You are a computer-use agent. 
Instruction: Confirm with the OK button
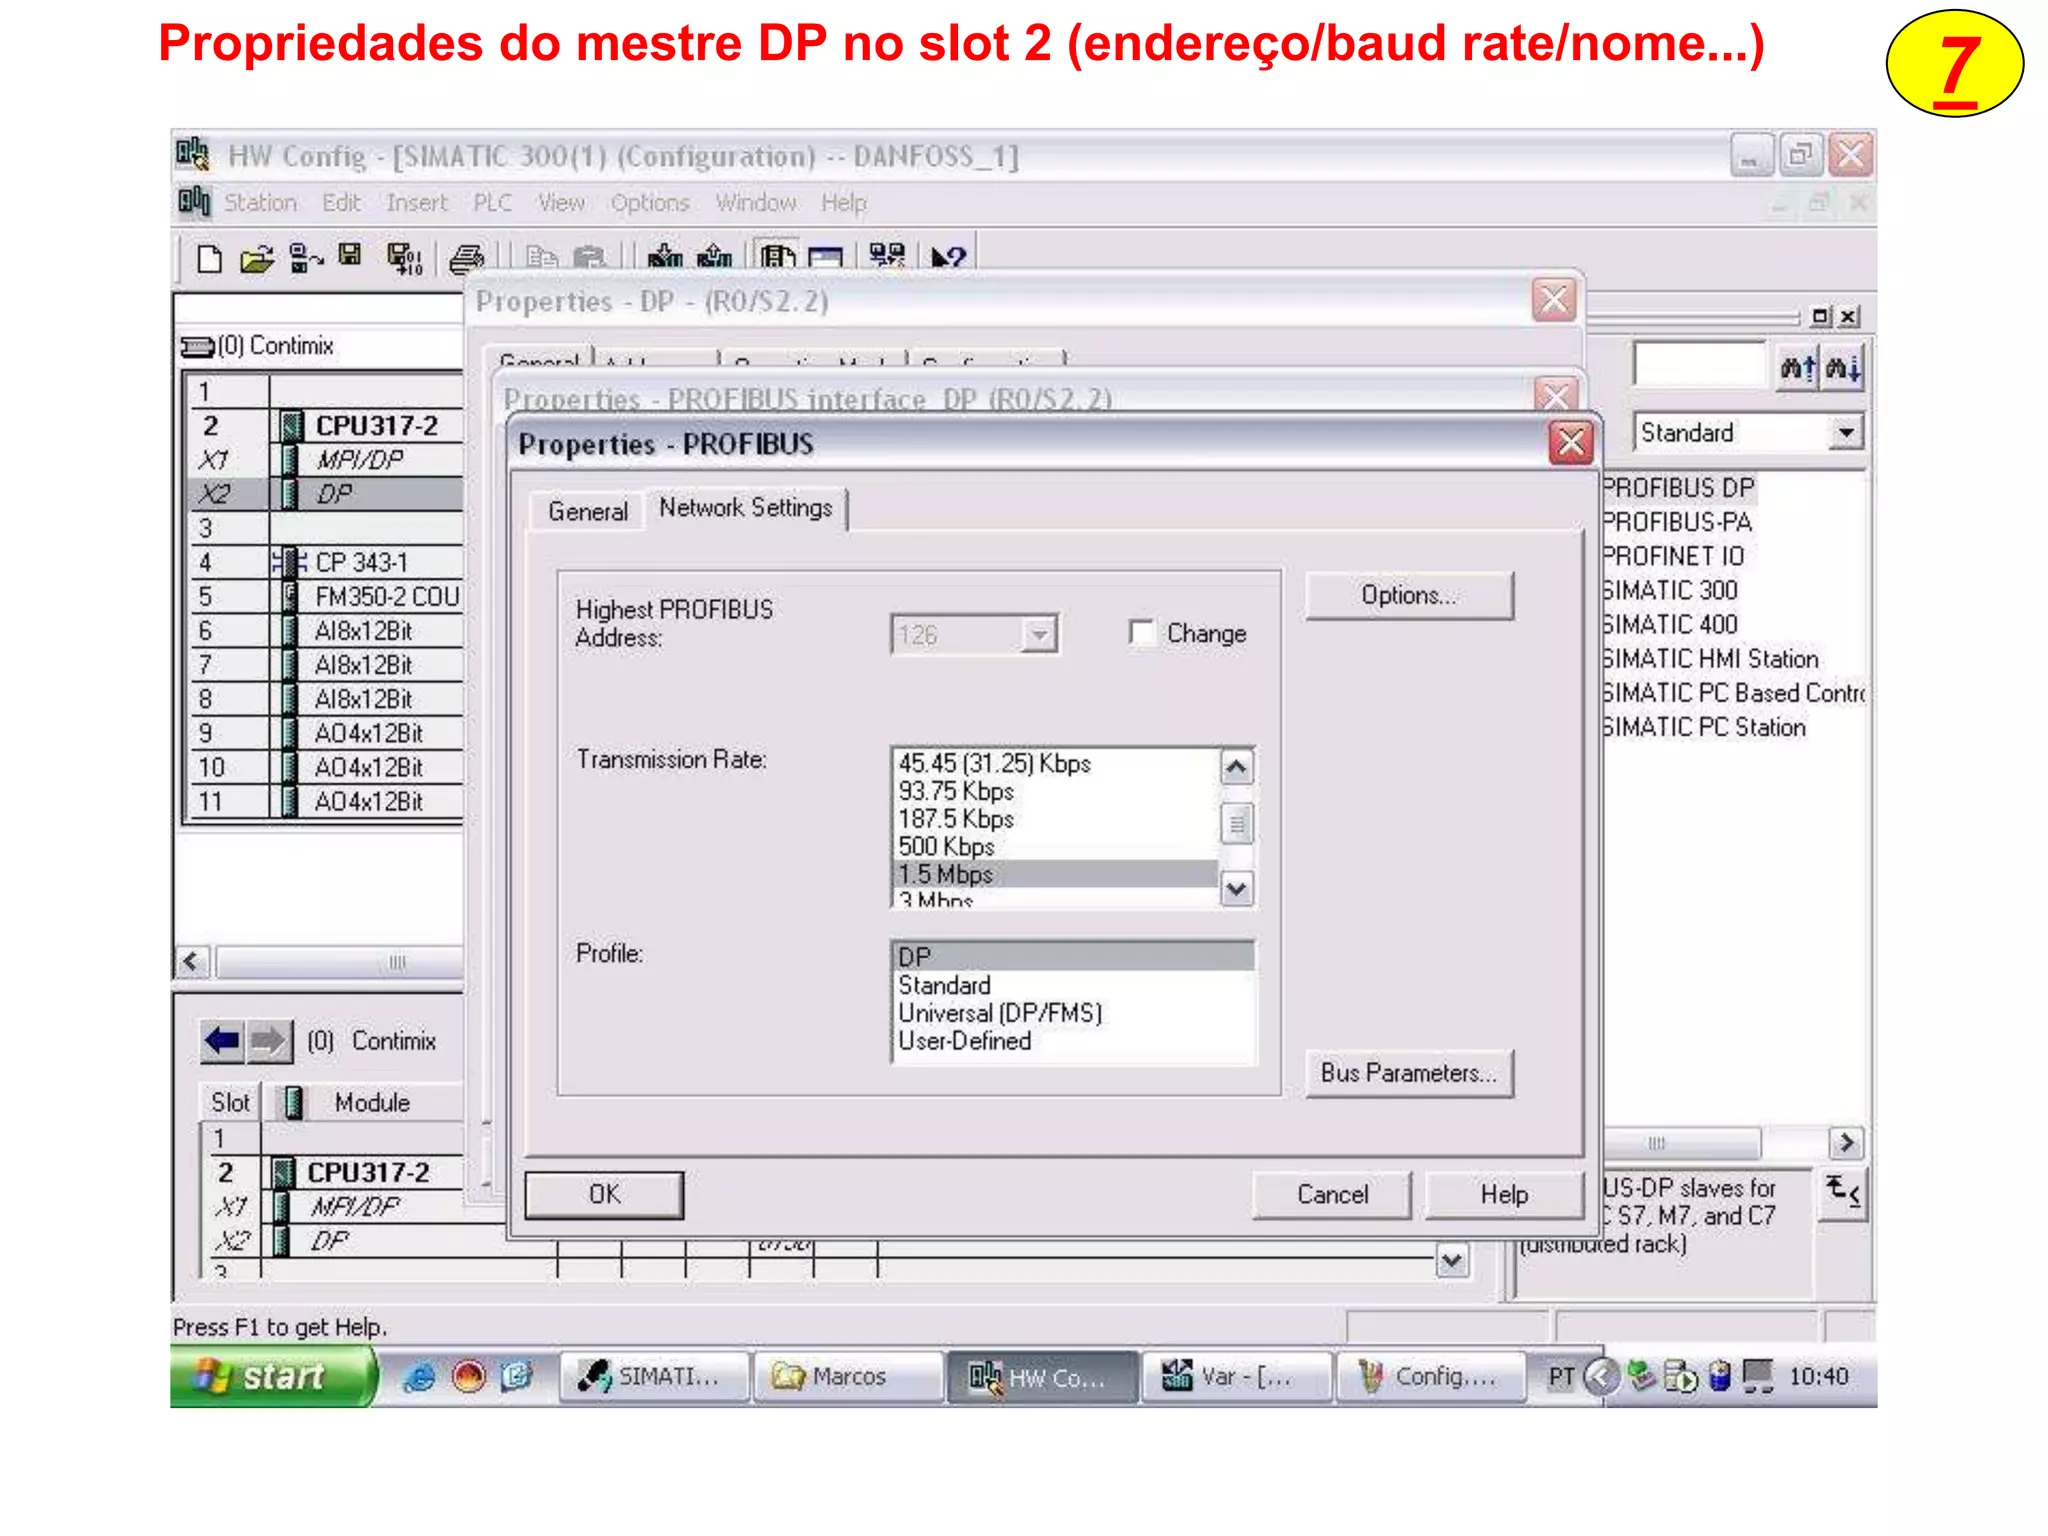click(x=604, y=1194)
